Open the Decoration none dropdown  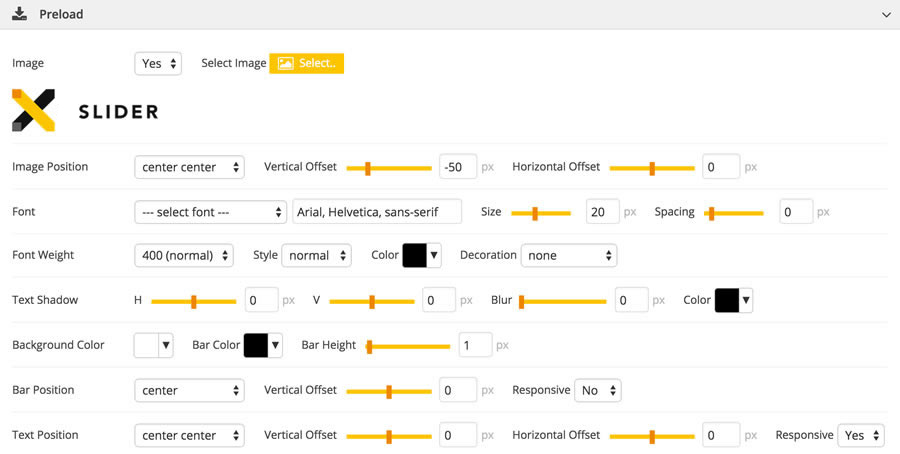(x=569, y=255)
